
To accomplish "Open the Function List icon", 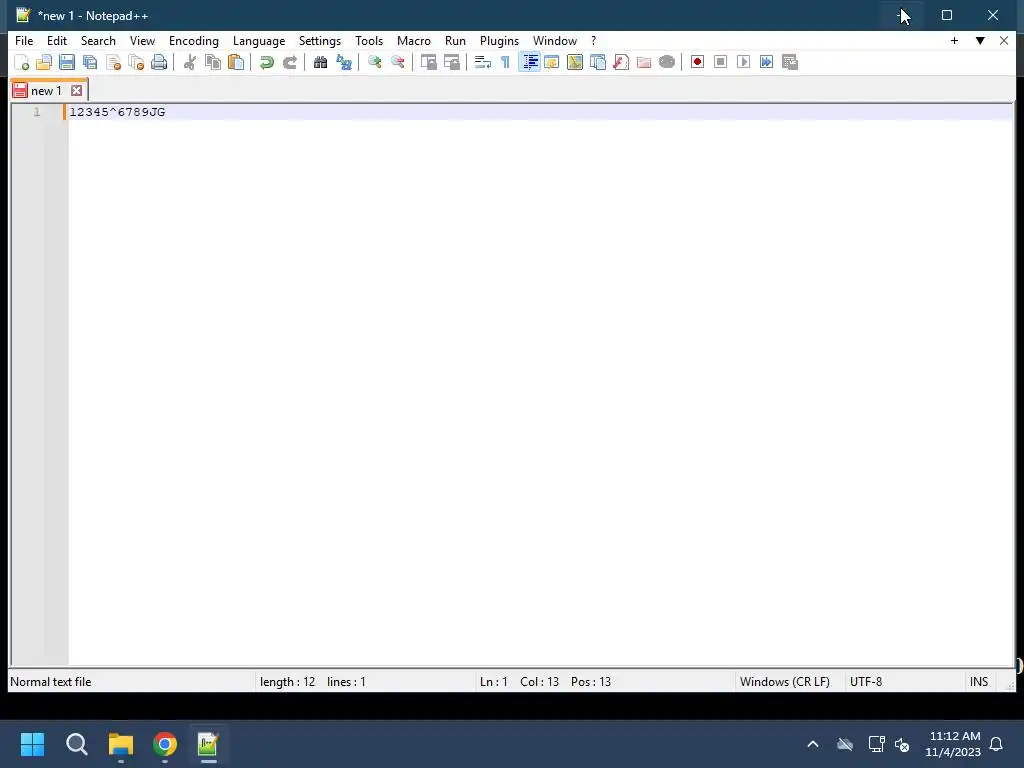I will [x=621, y=62].
